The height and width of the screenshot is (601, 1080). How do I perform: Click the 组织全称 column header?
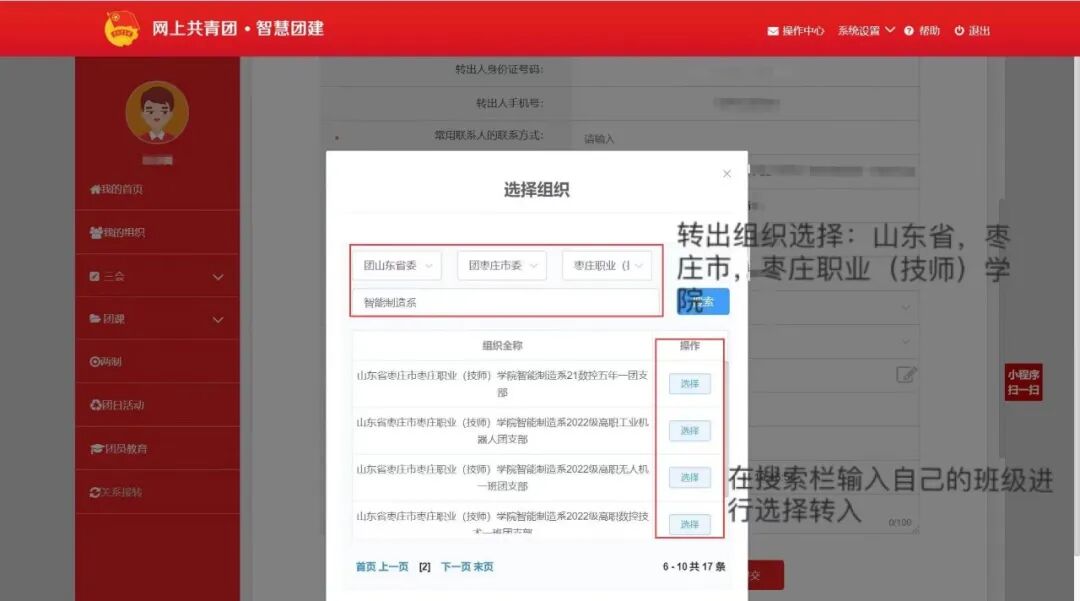[502, 346]
